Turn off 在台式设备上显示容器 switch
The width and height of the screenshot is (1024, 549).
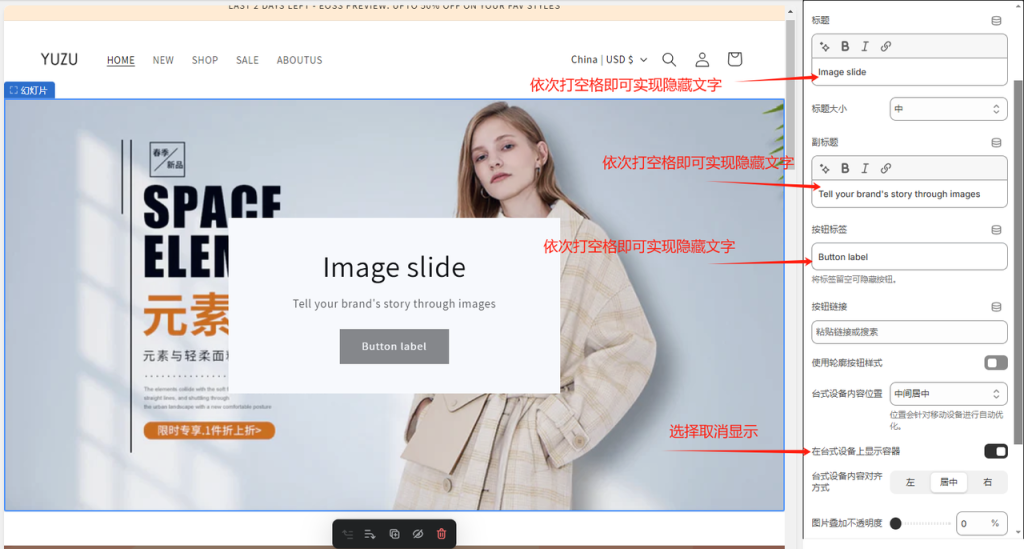pos(996,451)
